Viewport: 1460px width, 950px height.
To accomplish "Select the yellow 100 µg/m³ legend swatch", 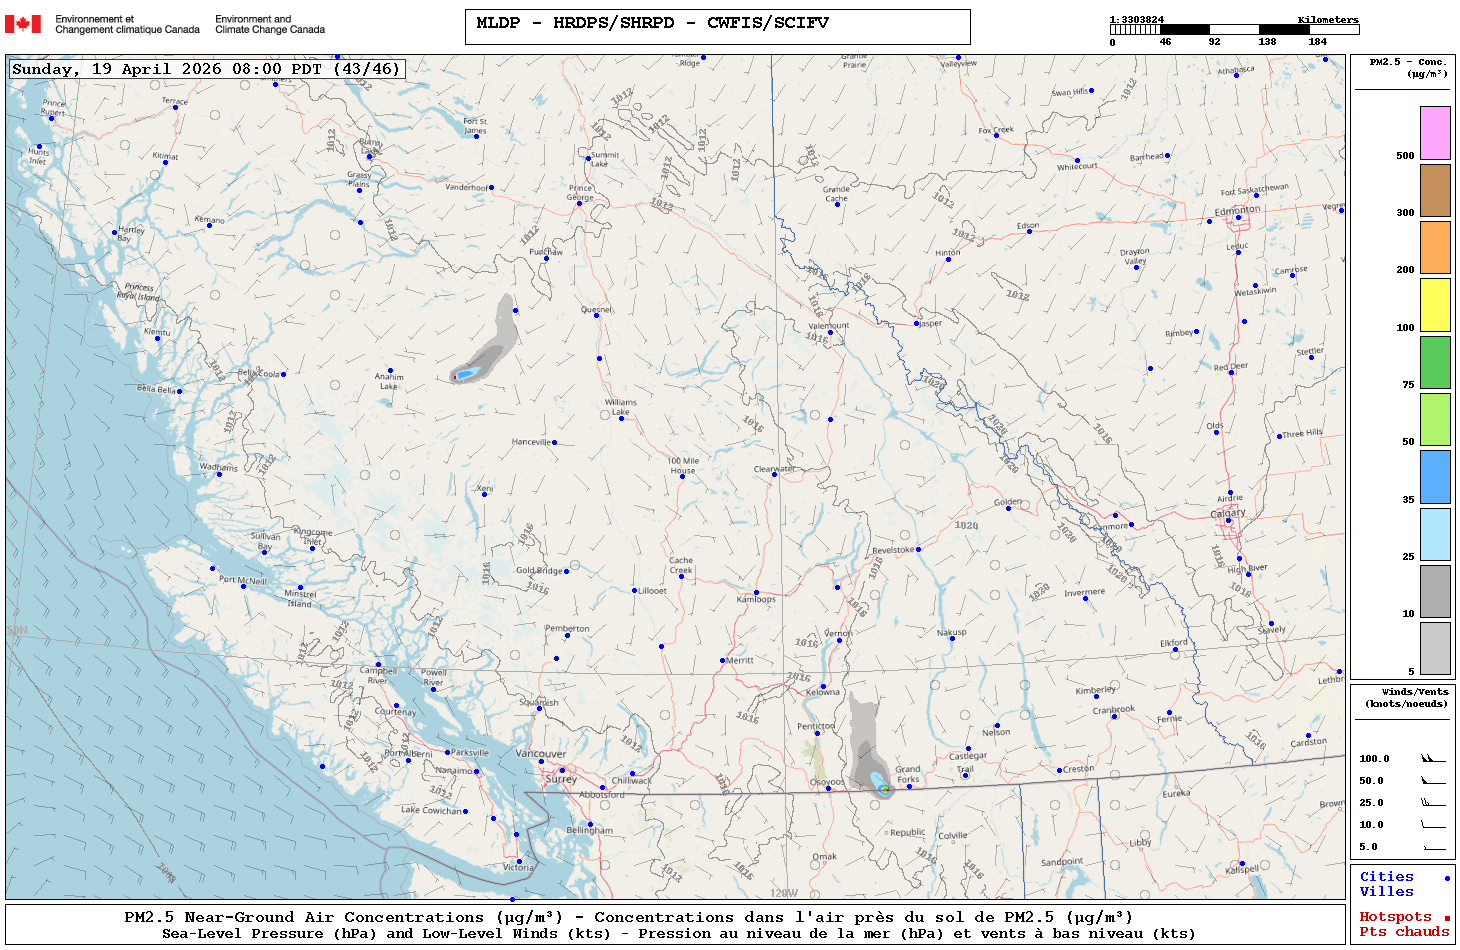I will click(x=1435, y=305).
